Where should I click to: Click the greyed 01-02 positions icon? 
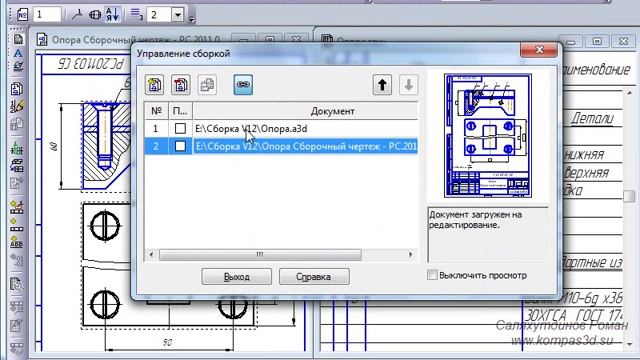pyautogui.click(x=17, y=259)
